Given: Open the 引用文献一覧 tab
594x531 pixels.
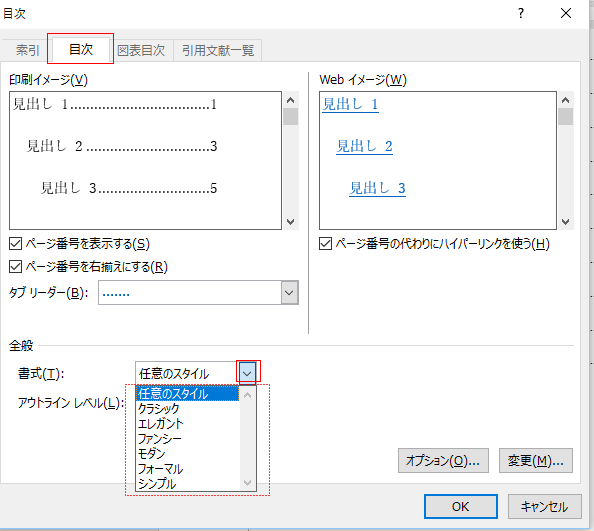Looking at the screenshot, I should [x=218, y=50].
